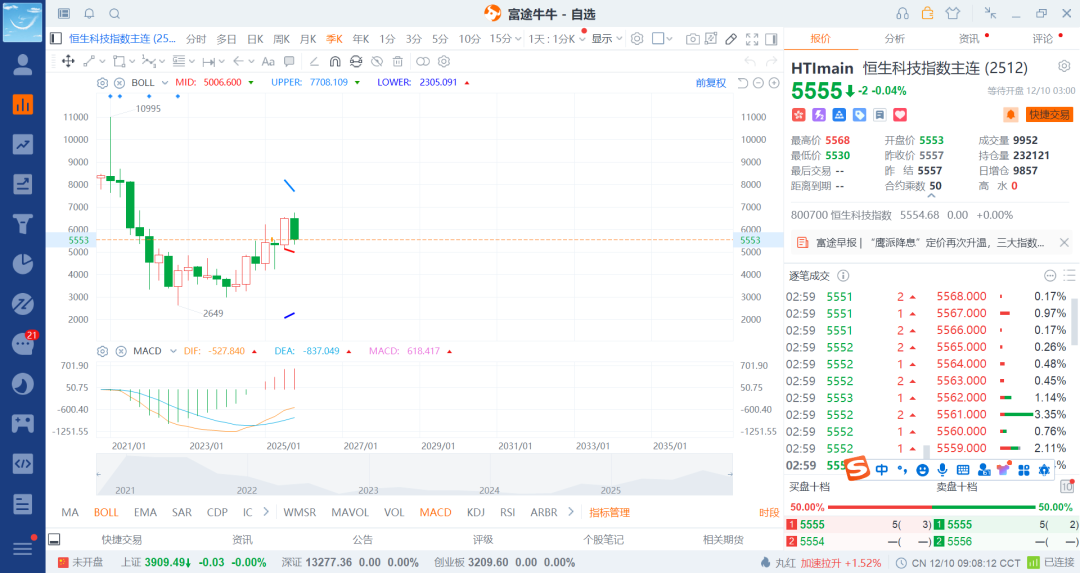This screenshot has width=1080, height=573.
Task: Collapse quote details with up chevron
Action: [x=931, y=196]
